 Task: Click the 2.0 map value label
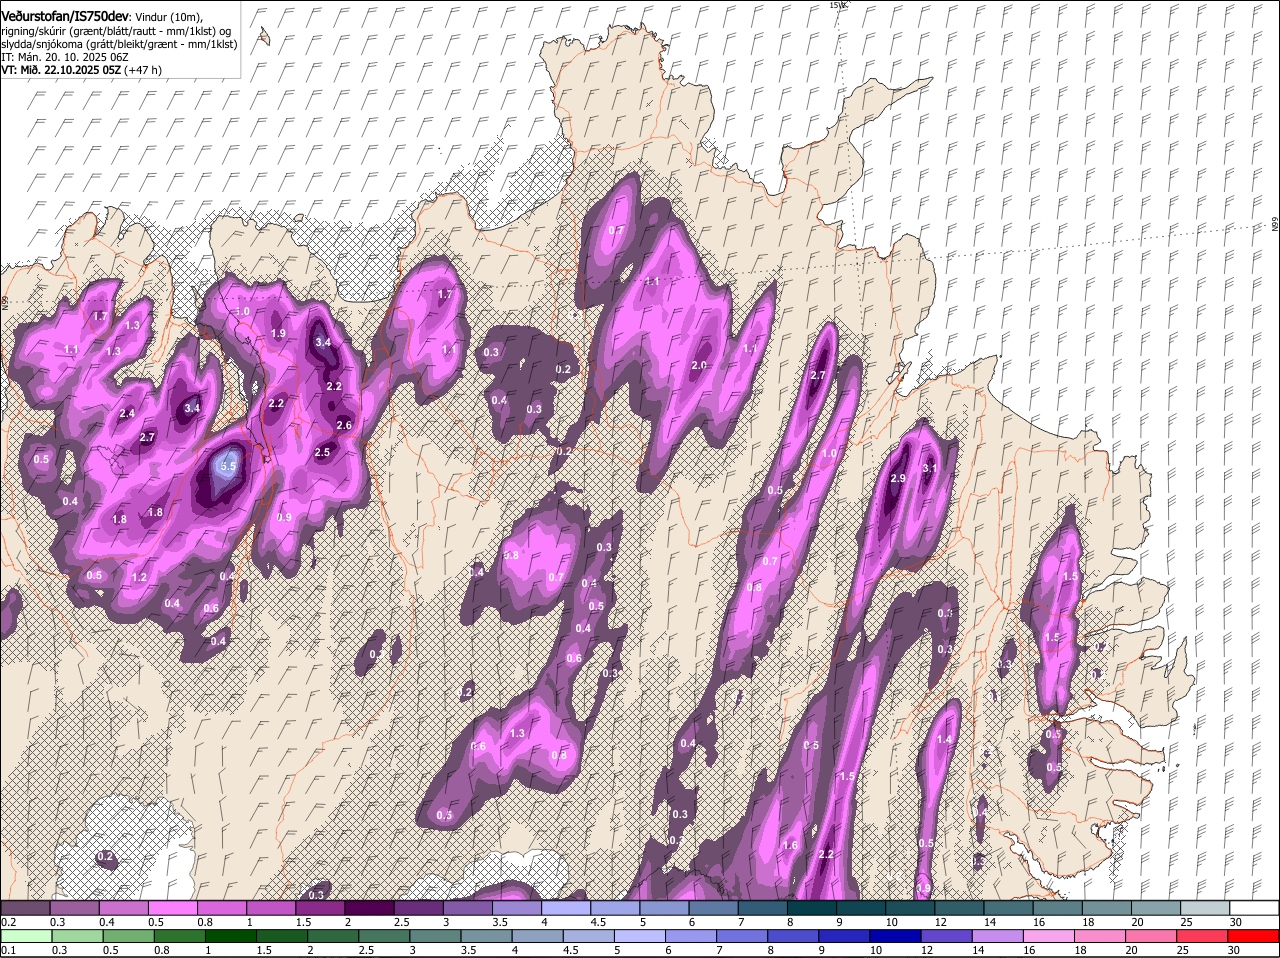click(x=699, y=366)
